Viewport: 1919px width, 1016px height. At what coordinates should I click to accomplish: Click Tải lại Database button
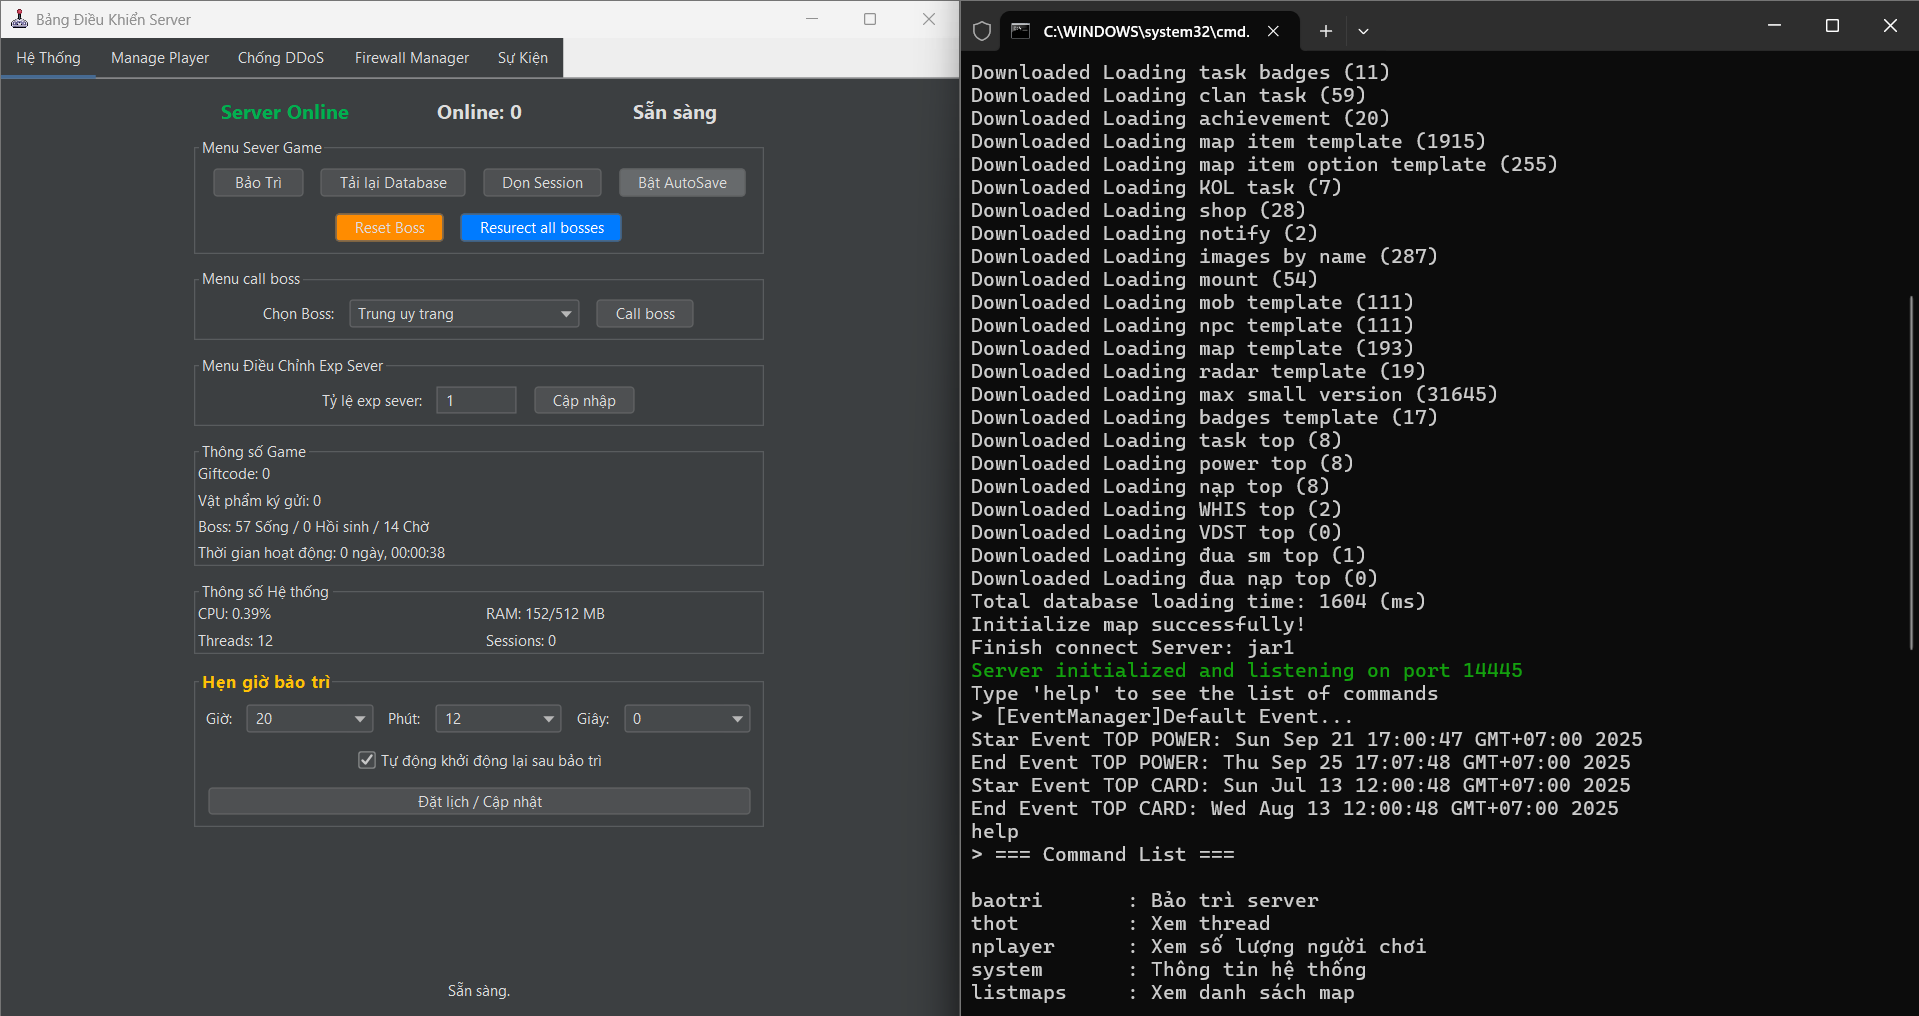[x=393, y=183]
